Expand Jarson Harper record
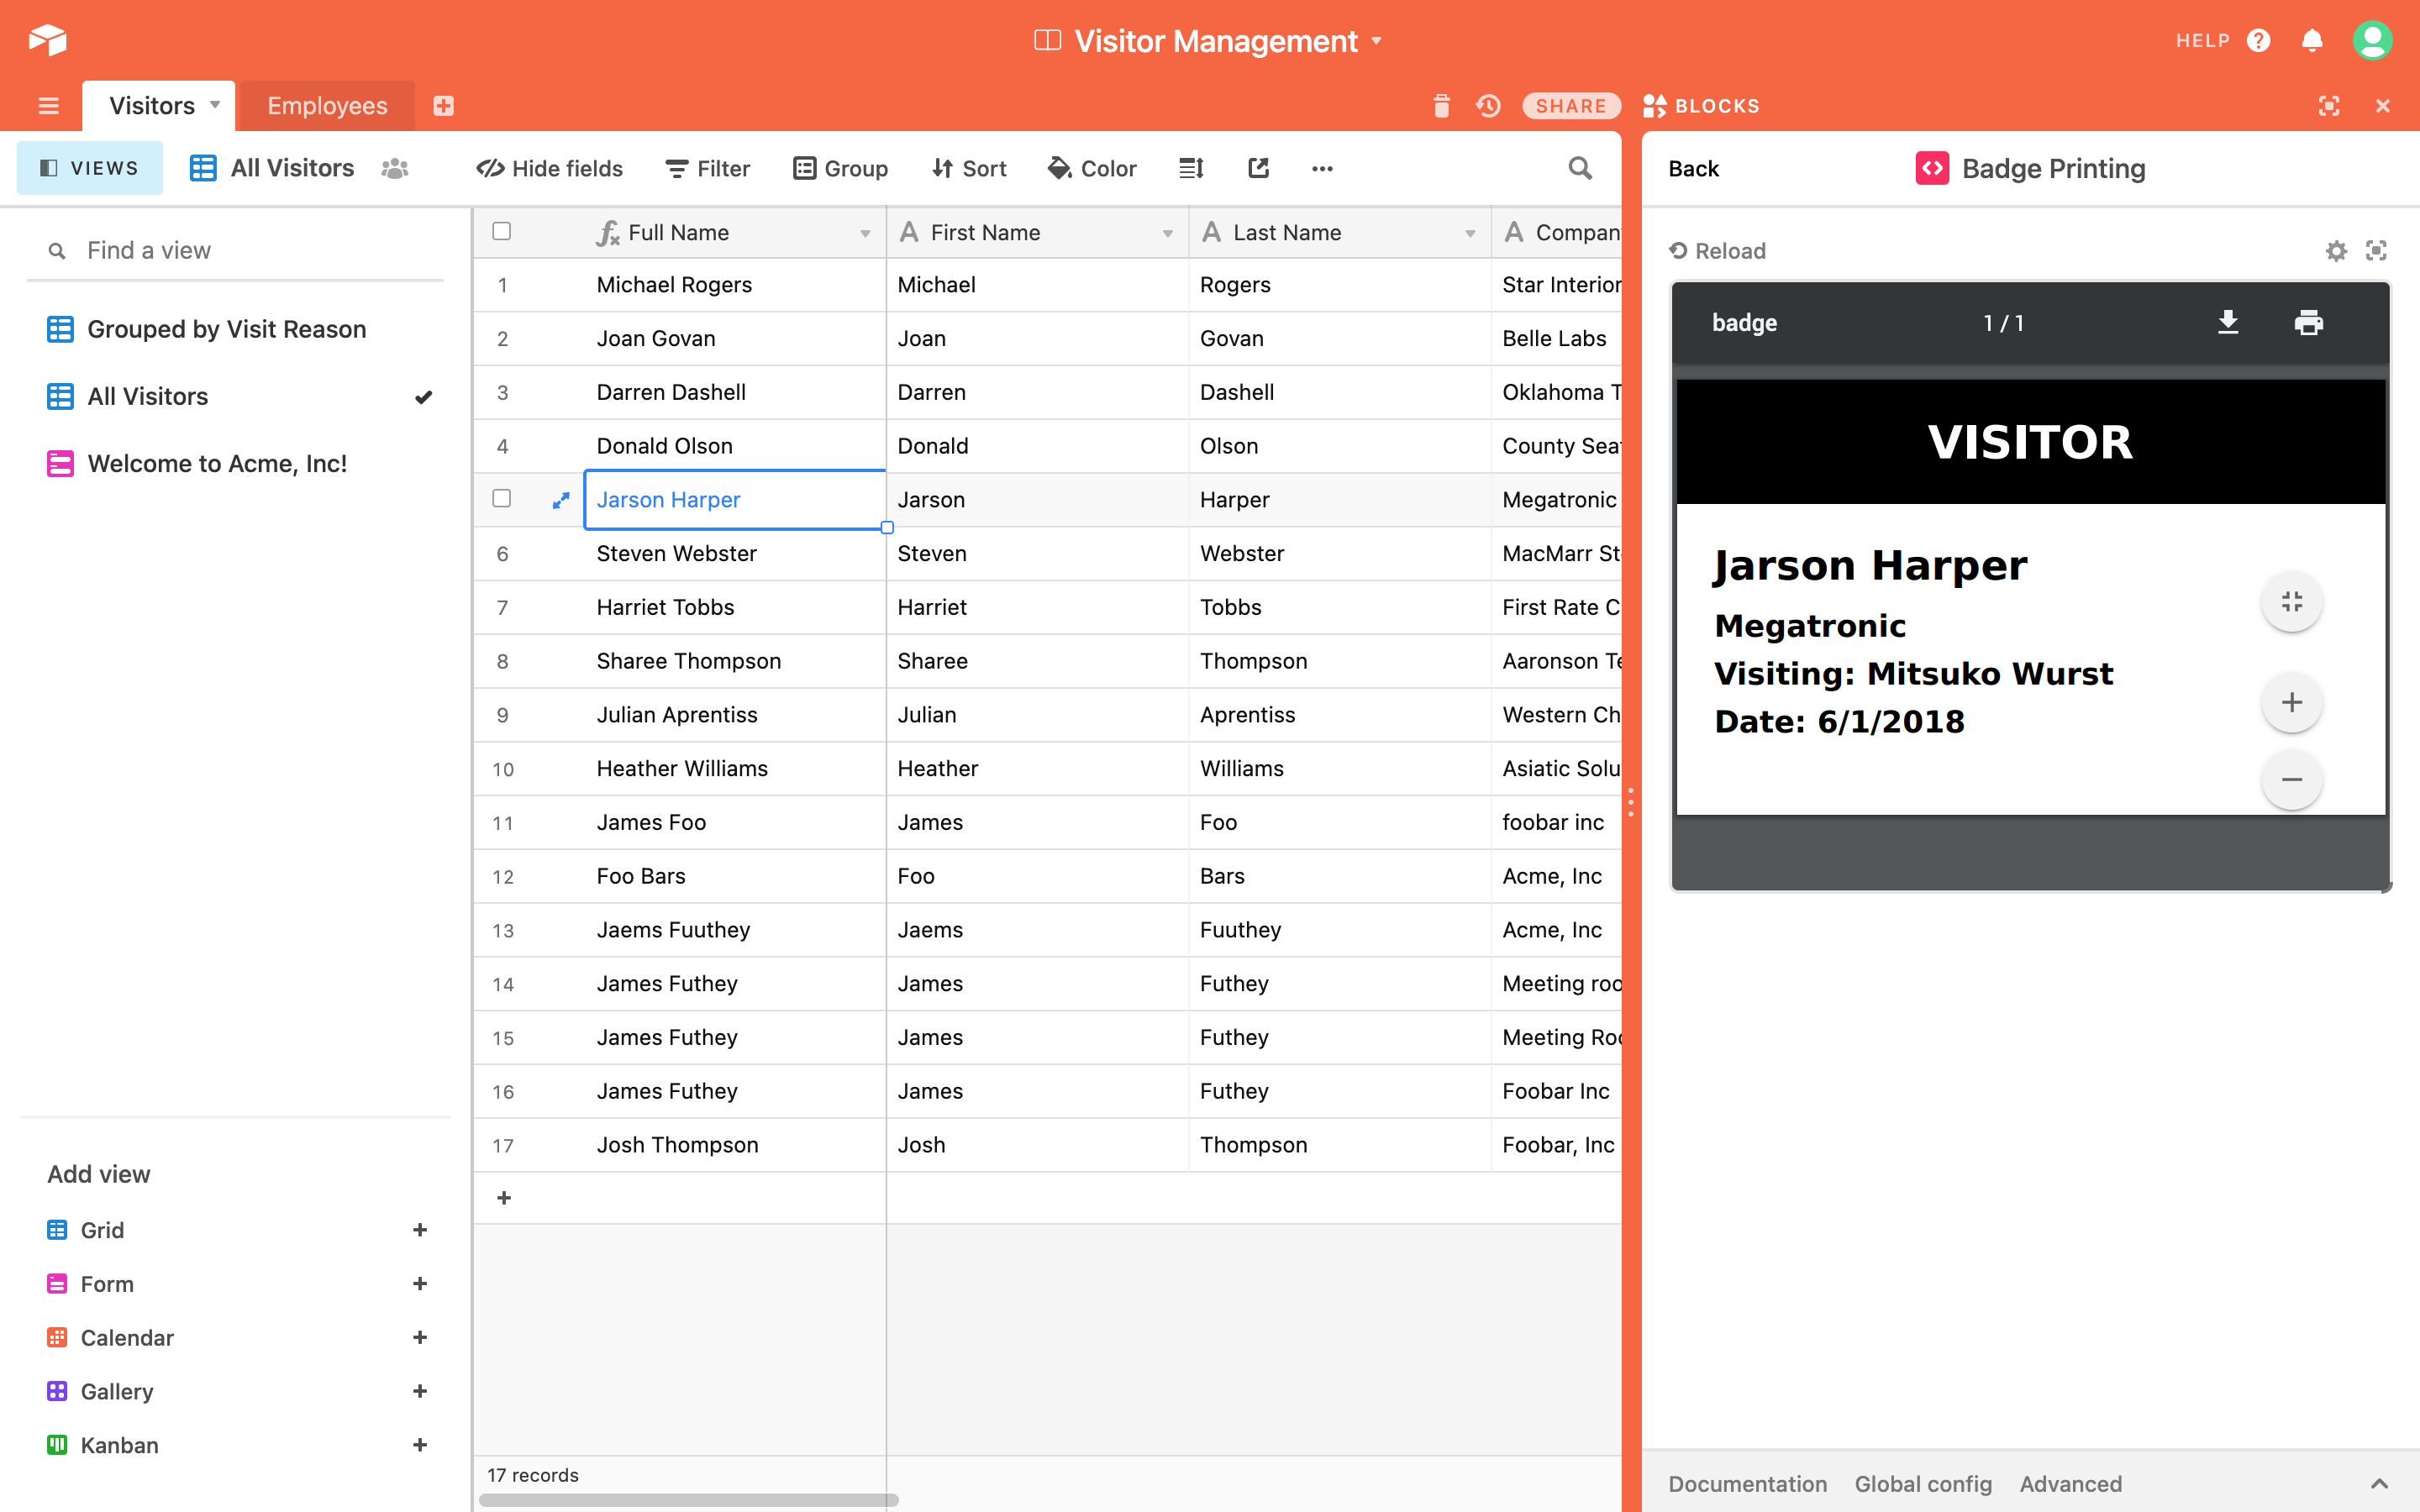 pyautogui.click(x=561, y=500)
